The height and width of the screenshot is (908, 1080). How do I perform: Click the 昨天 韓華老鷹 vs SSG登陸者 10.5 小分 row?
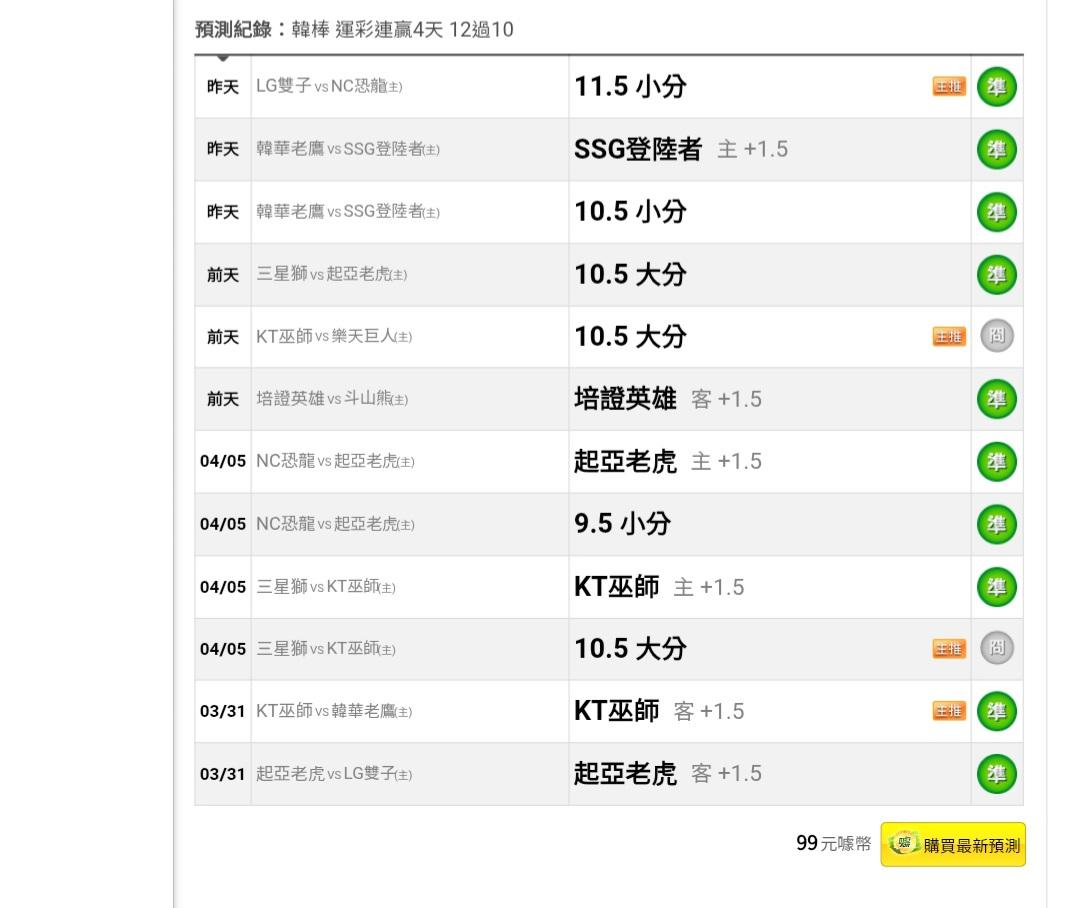point(630,212)
